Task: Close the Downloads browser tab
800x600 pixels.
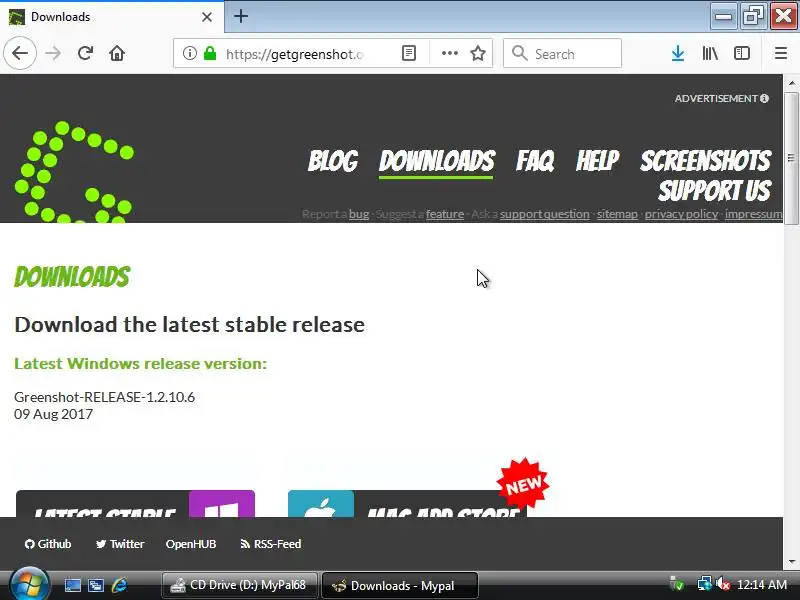Action: [207, 17]
